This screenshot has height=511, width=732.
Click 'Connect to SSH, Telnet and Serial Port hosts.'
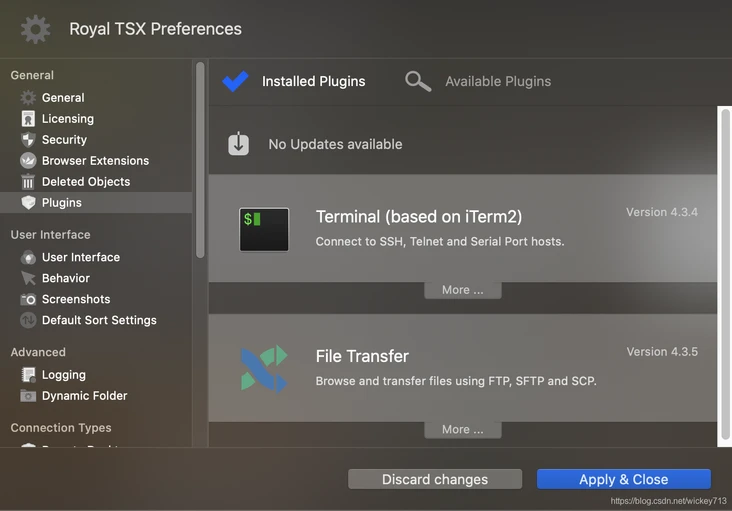click(440, 242)
